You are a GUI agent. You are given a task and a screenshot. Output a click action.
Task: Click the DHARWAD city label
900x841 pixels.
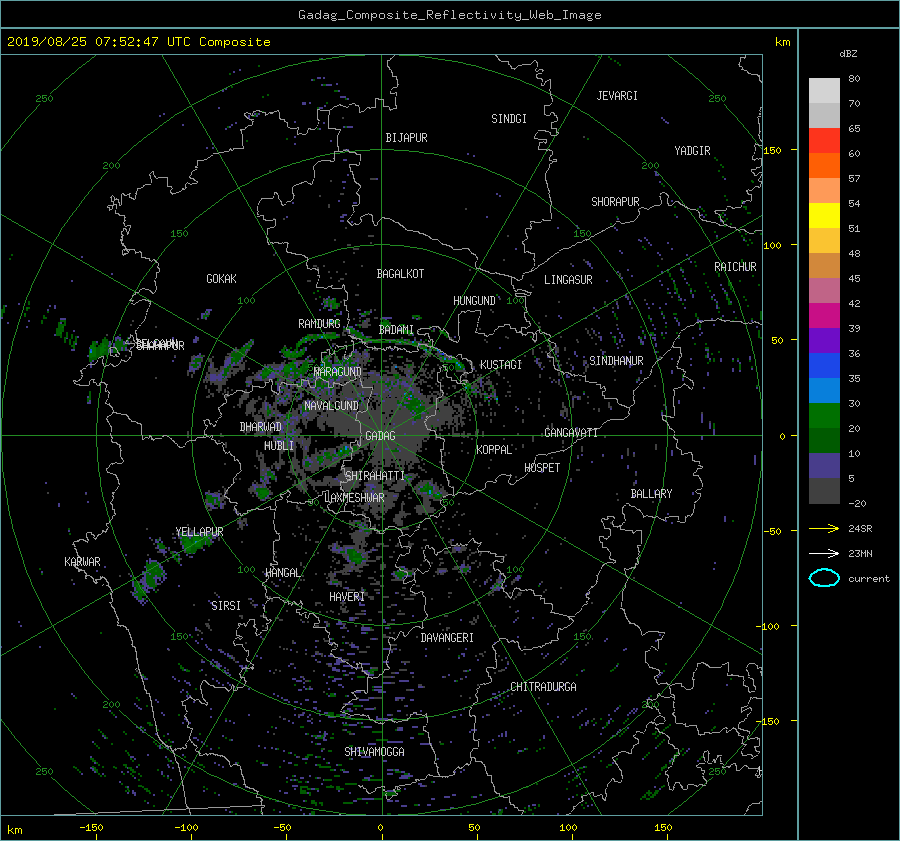pyautogui.click(x=261, y=427)
